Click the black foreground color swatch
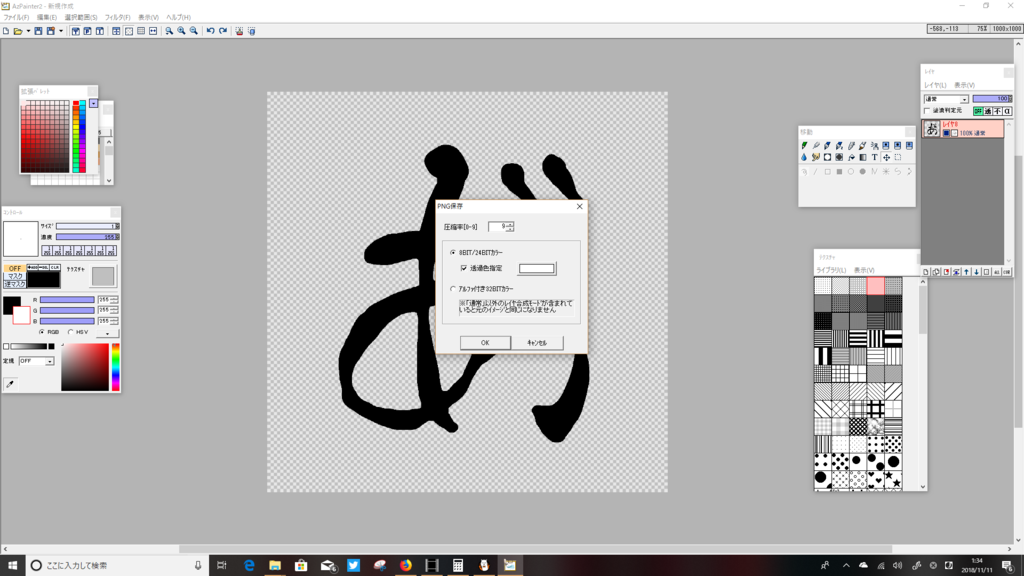Viewport: 1024px width, 576px height. coord(10,304)
